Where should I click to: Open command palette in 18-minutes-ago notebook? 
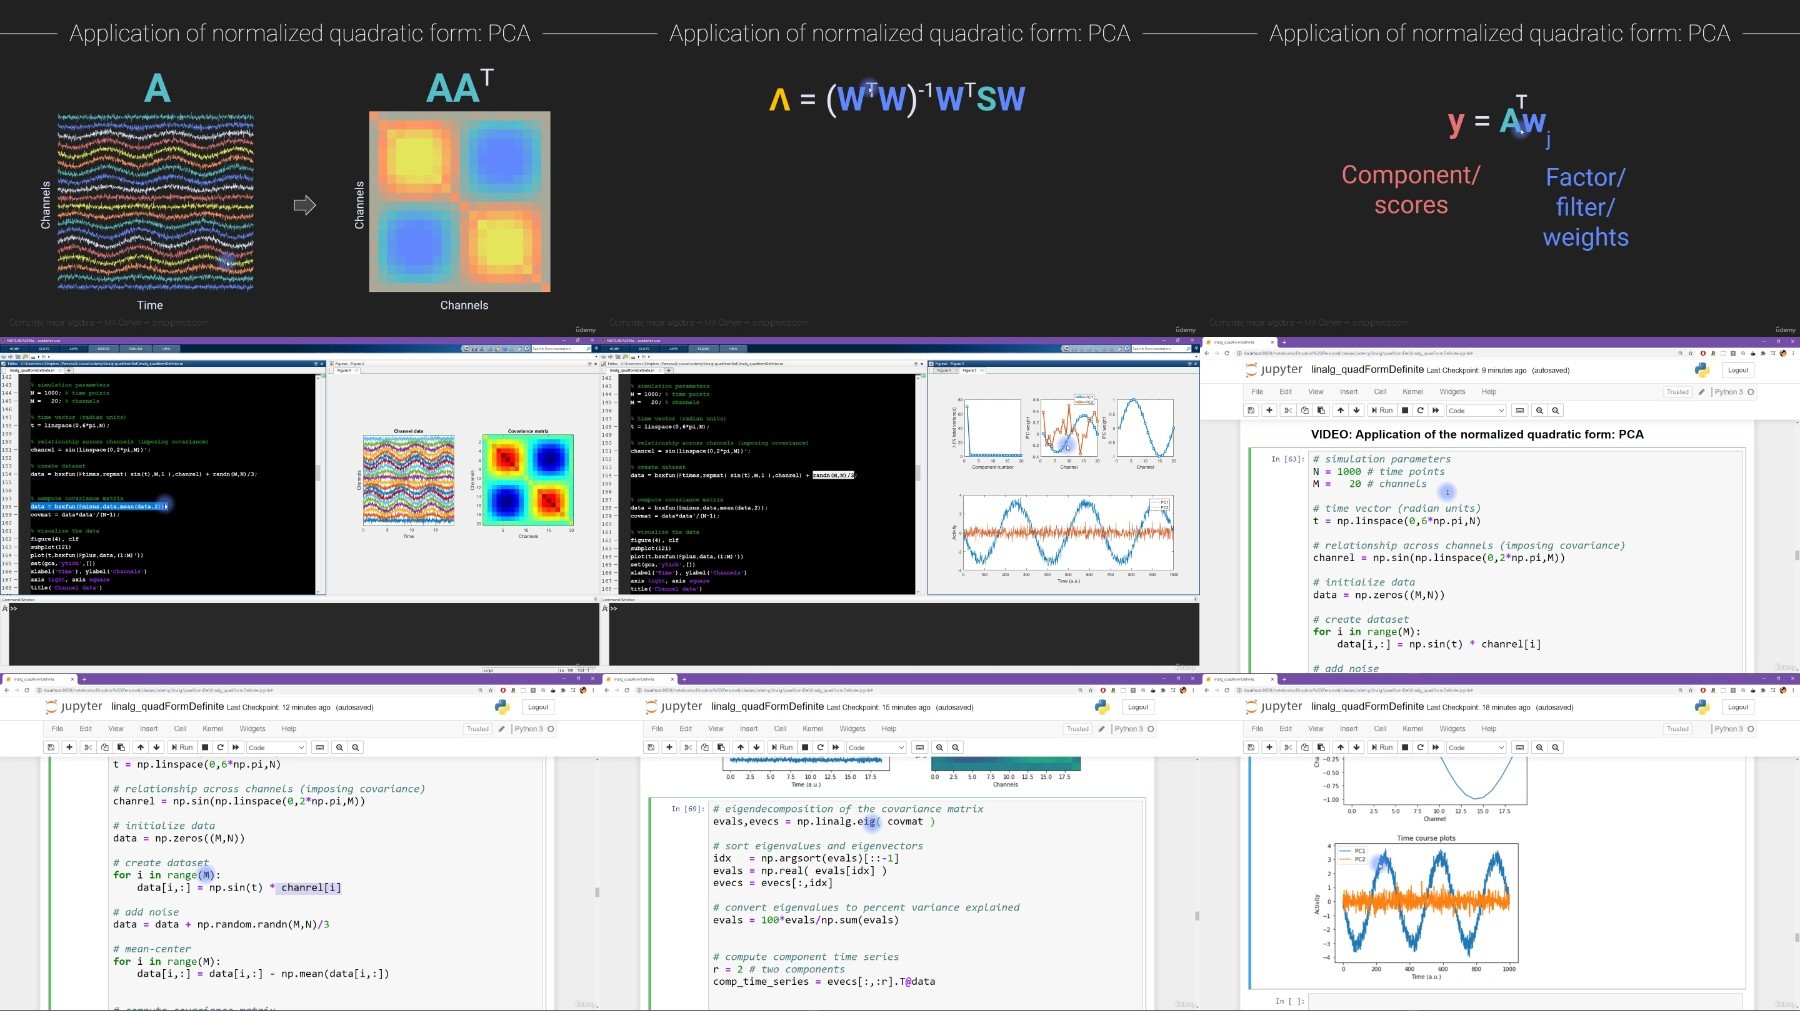coord(1520,747)
